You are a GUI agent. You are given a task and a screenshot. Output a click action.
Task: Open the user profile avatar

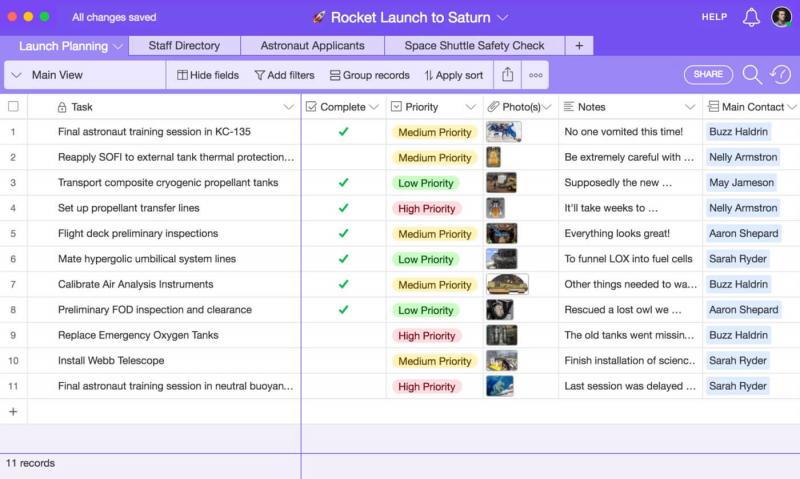781,17
